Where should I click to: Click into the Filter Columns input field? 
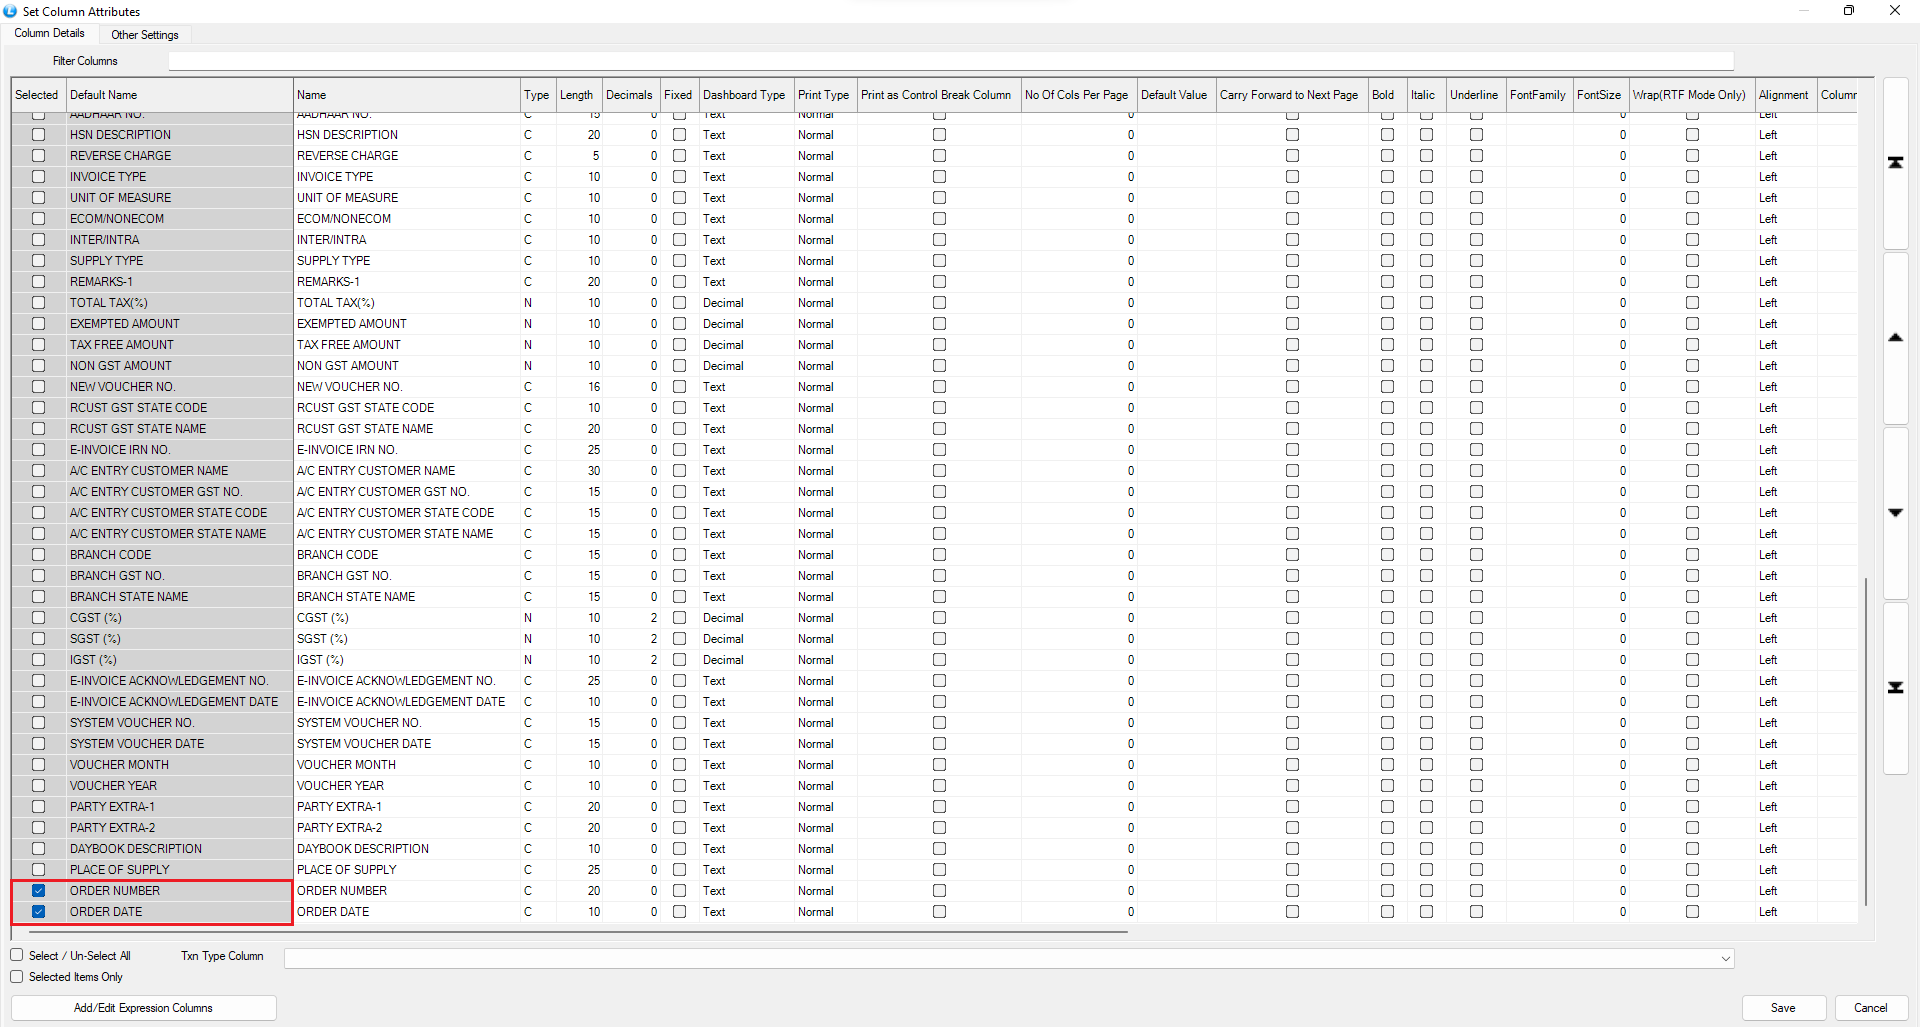point(950,61)
